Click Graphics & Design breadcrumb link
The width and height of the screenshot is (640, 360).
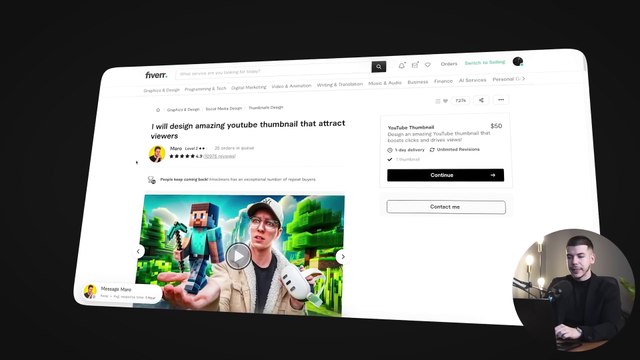[x=183, y=109]
